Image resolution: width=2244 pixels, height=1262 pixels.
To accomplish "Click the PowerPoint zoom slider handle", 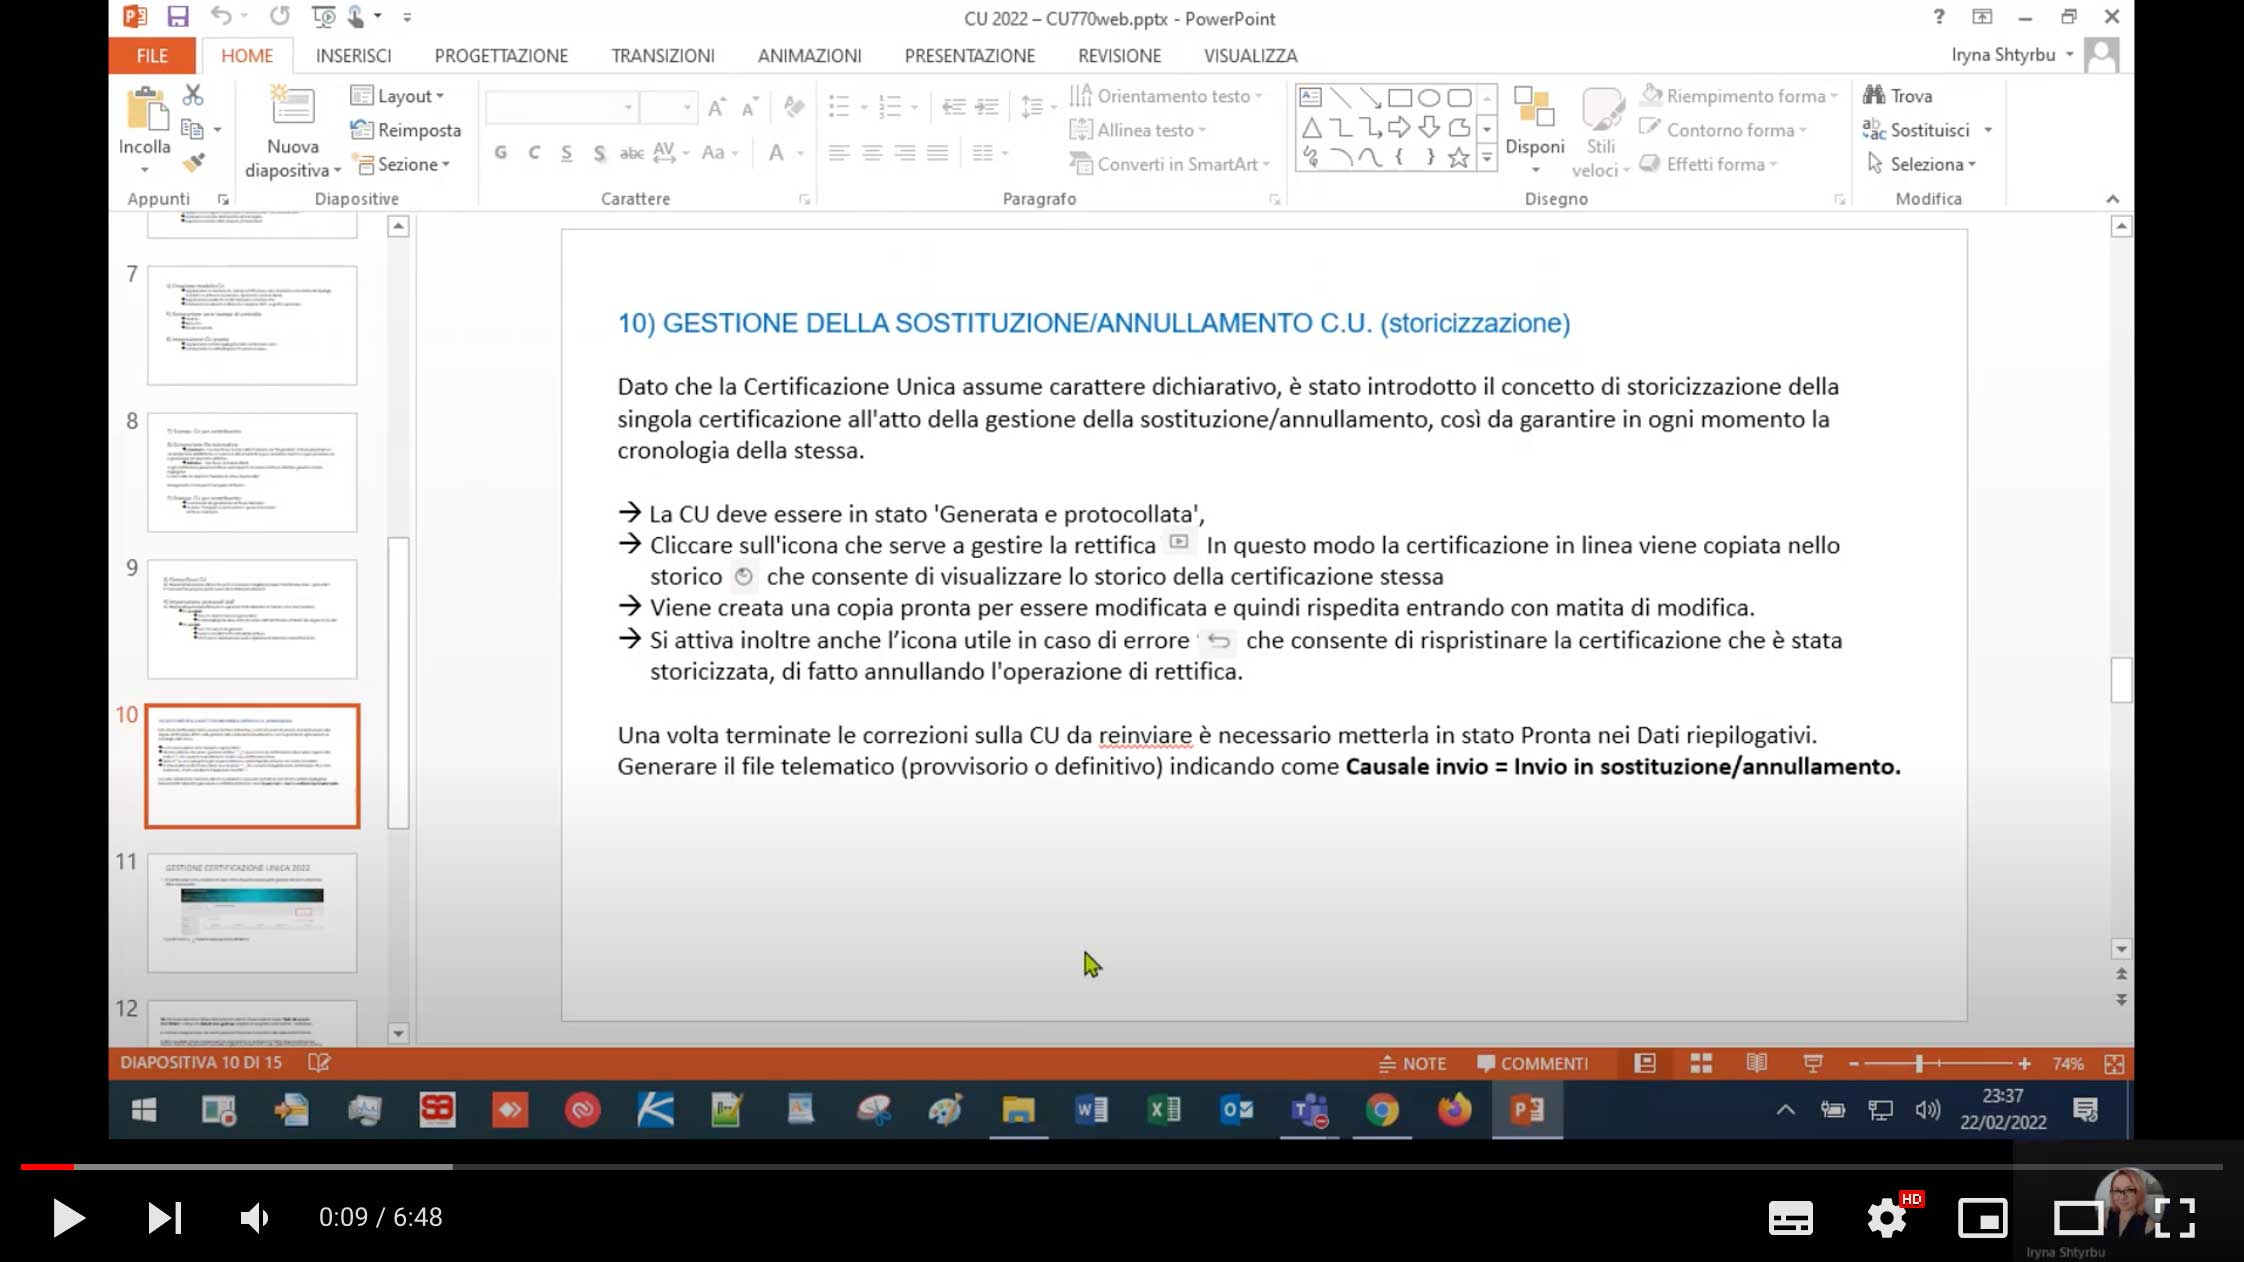I will click(1919, 1064).
